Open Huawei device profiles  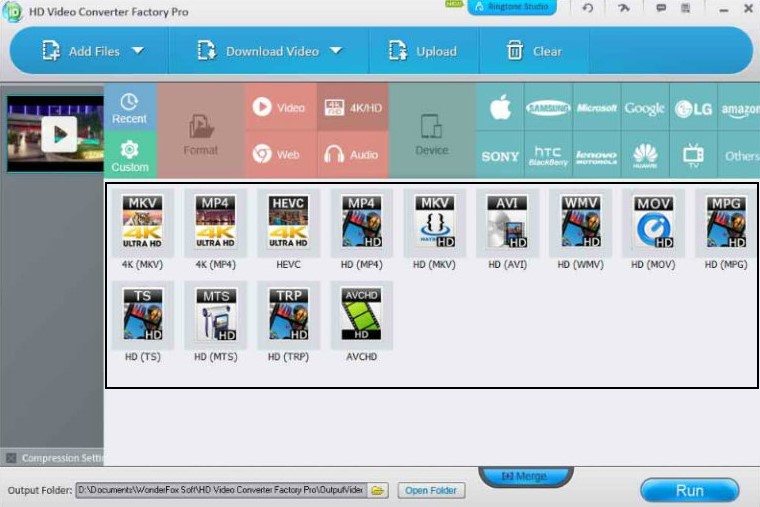tap(645, 155)
